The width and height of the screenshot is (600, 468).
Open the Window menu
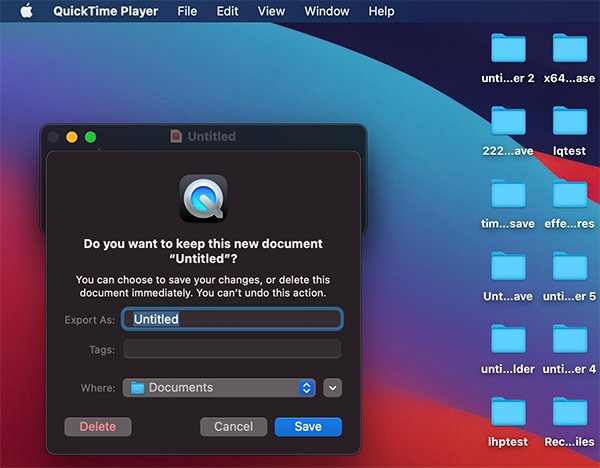[x=327, y=11]
